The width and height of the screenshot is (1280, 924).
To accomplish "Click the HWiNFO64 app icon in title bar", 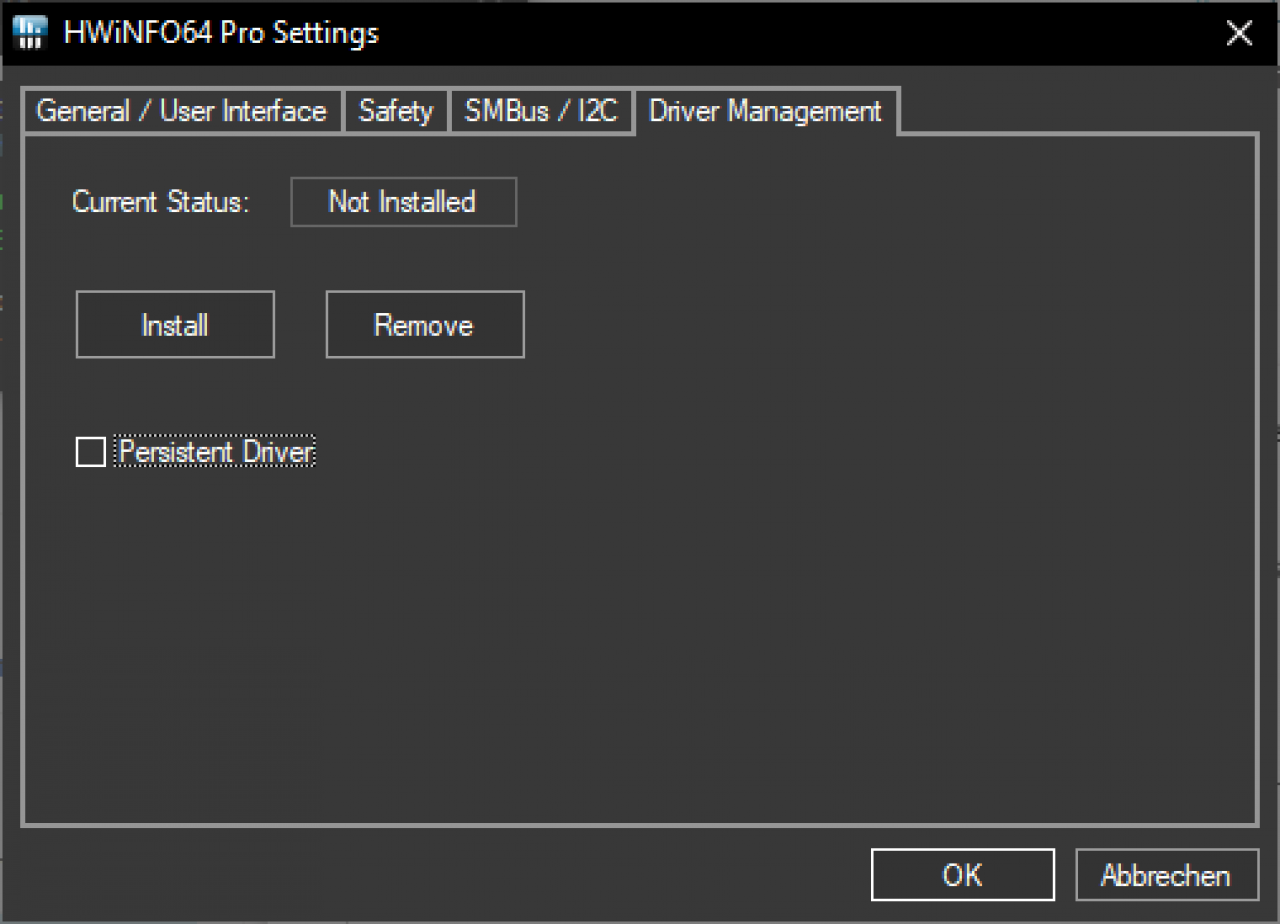I will (x=31, y=33).
